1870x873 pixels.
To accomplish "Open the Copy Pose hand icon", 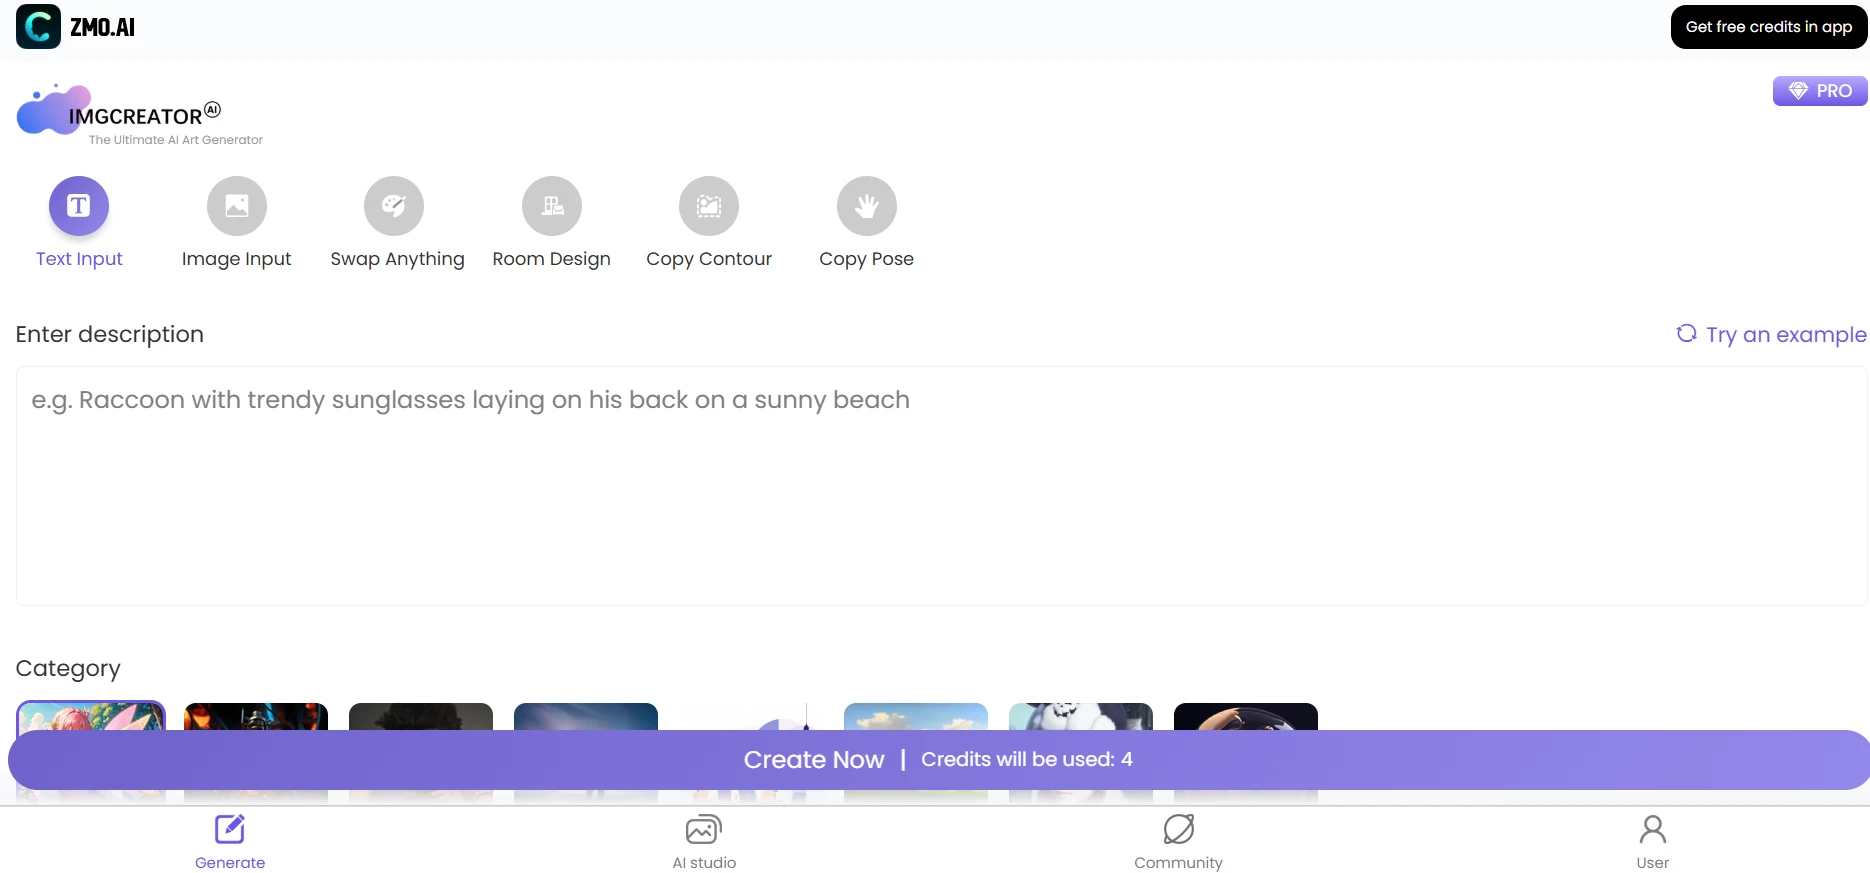I will click(x=867, y=206).
